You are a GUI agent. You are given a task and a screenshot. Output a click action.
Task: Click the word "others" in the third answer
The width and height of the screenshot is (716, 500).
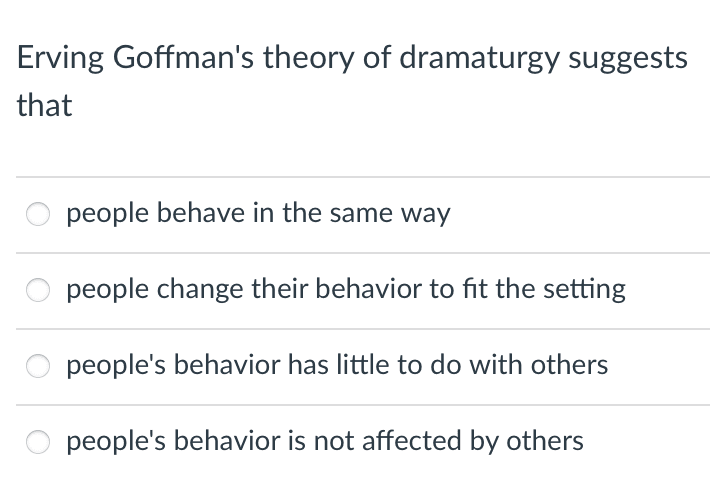click(x=571, y=365)
